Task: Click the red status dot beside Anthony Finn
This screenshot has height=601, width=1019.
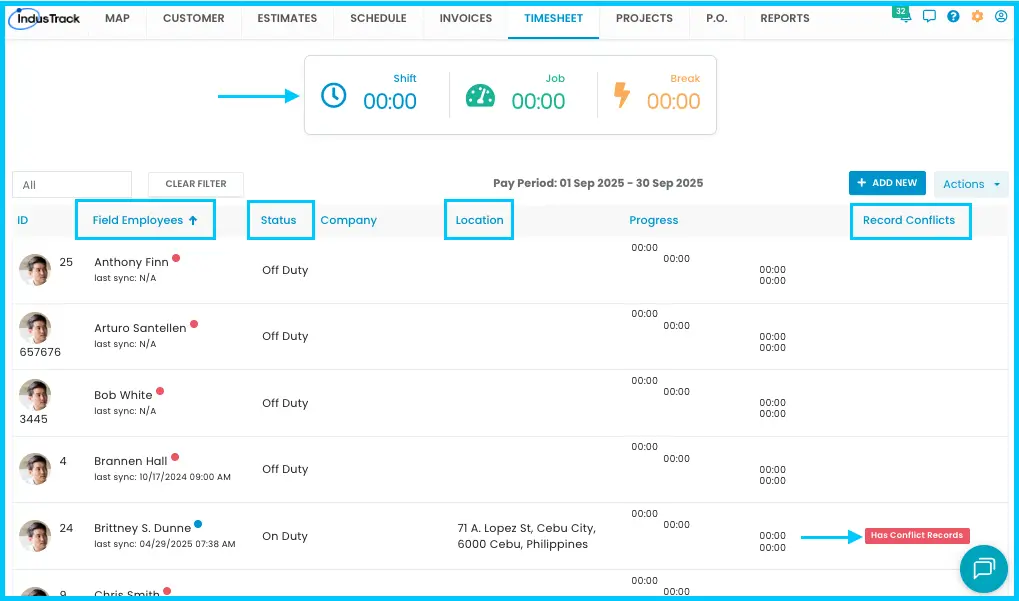Action: pos(176,258)
